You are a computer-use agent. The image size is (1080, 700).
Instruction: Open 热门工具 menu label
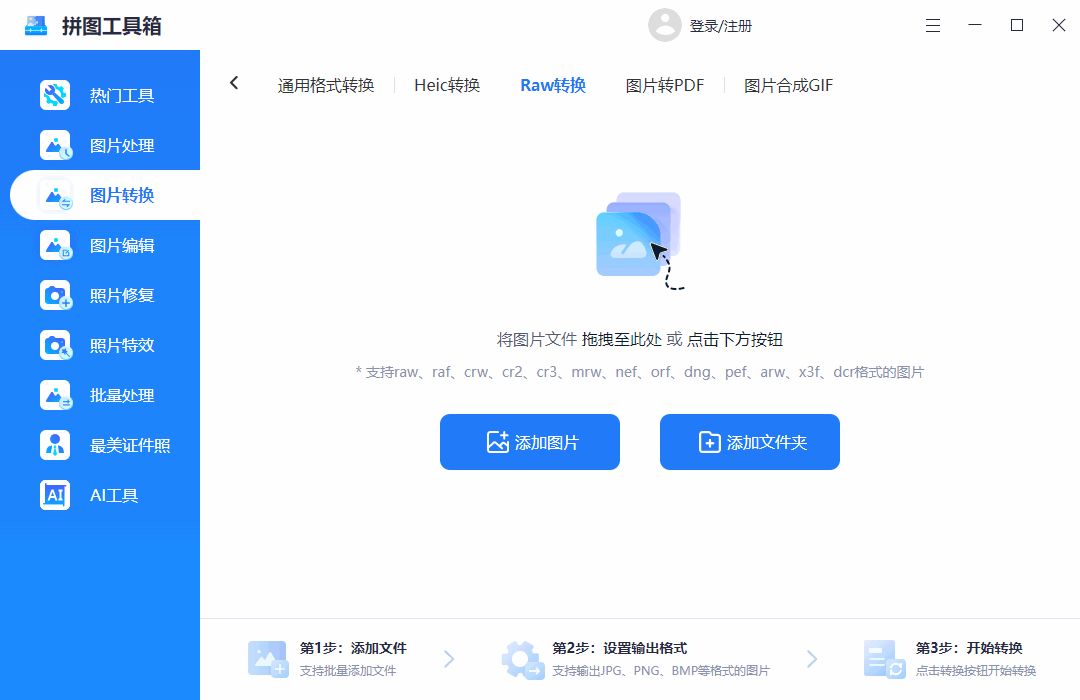click(x=122, y=95)
